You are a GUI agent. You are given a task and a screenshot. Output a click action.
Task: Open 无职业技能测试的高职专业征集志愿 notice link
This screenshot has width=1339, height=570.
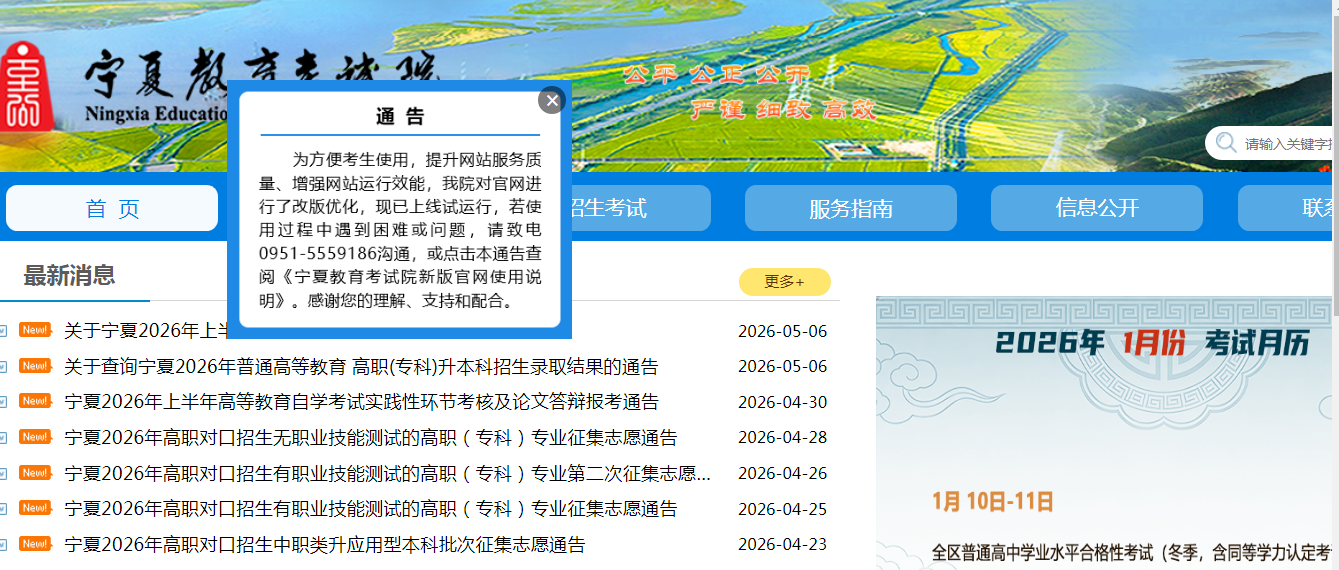[x=370, y=438]
